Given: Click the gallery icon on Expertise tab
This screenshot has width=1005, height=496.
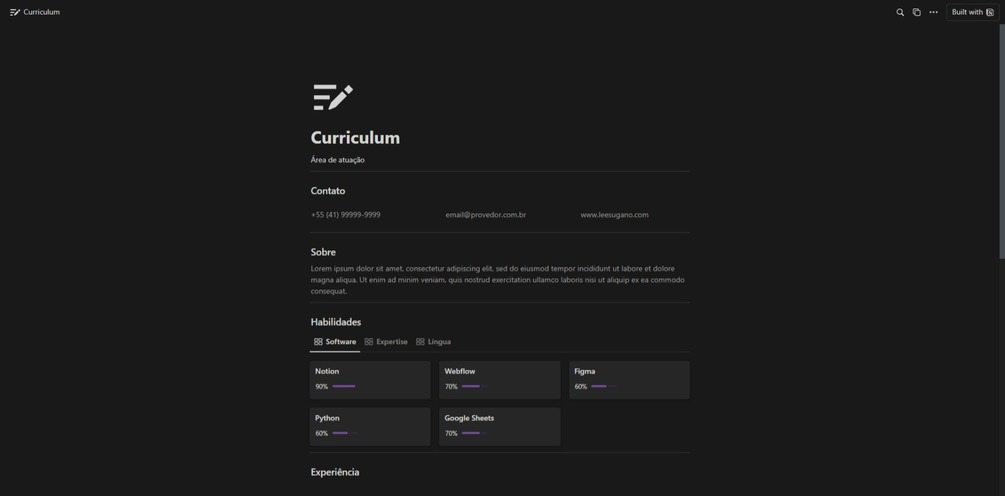Looking at the screenshot, I should click(369, 342).
